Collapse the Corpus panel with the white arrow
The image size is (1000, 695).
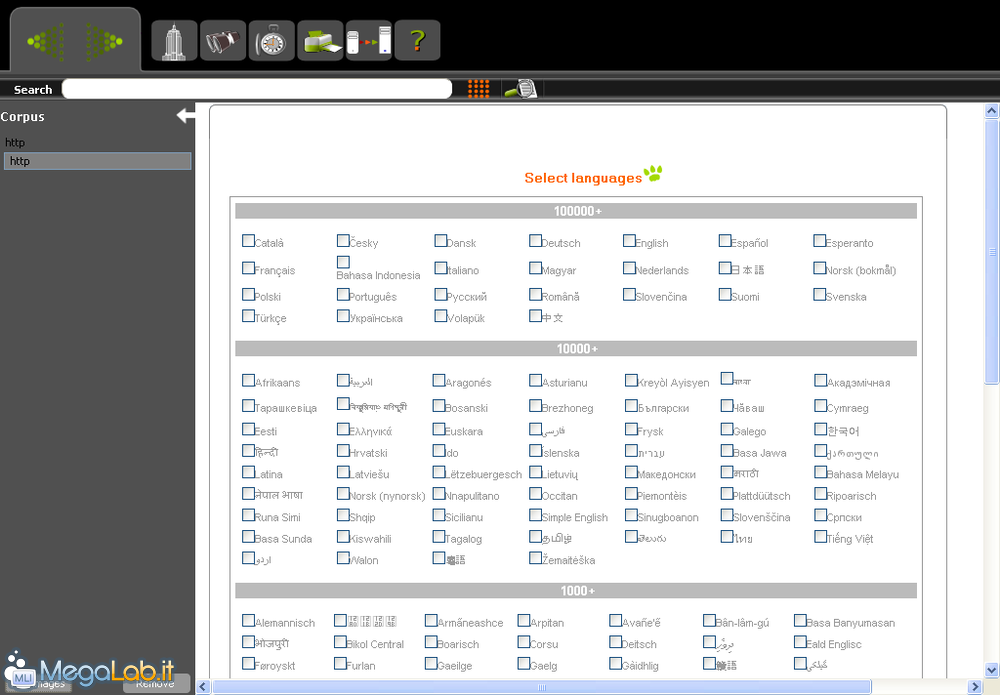pyautogui.click(x=186, y=116)
